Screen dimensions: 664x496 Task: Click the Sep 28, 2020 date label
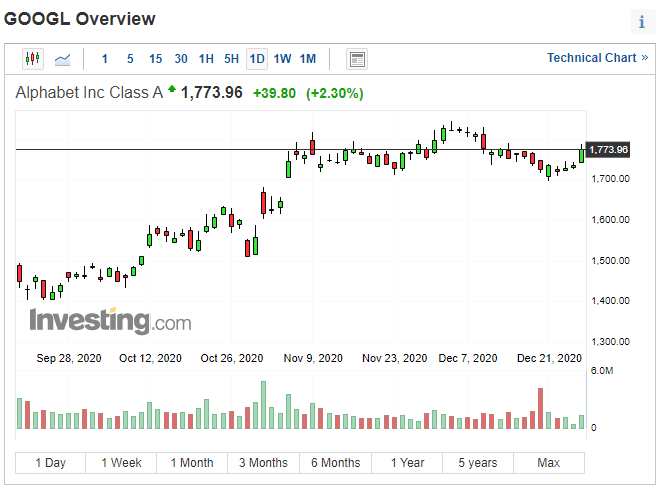pyautogui.click(x=69, y=358)
